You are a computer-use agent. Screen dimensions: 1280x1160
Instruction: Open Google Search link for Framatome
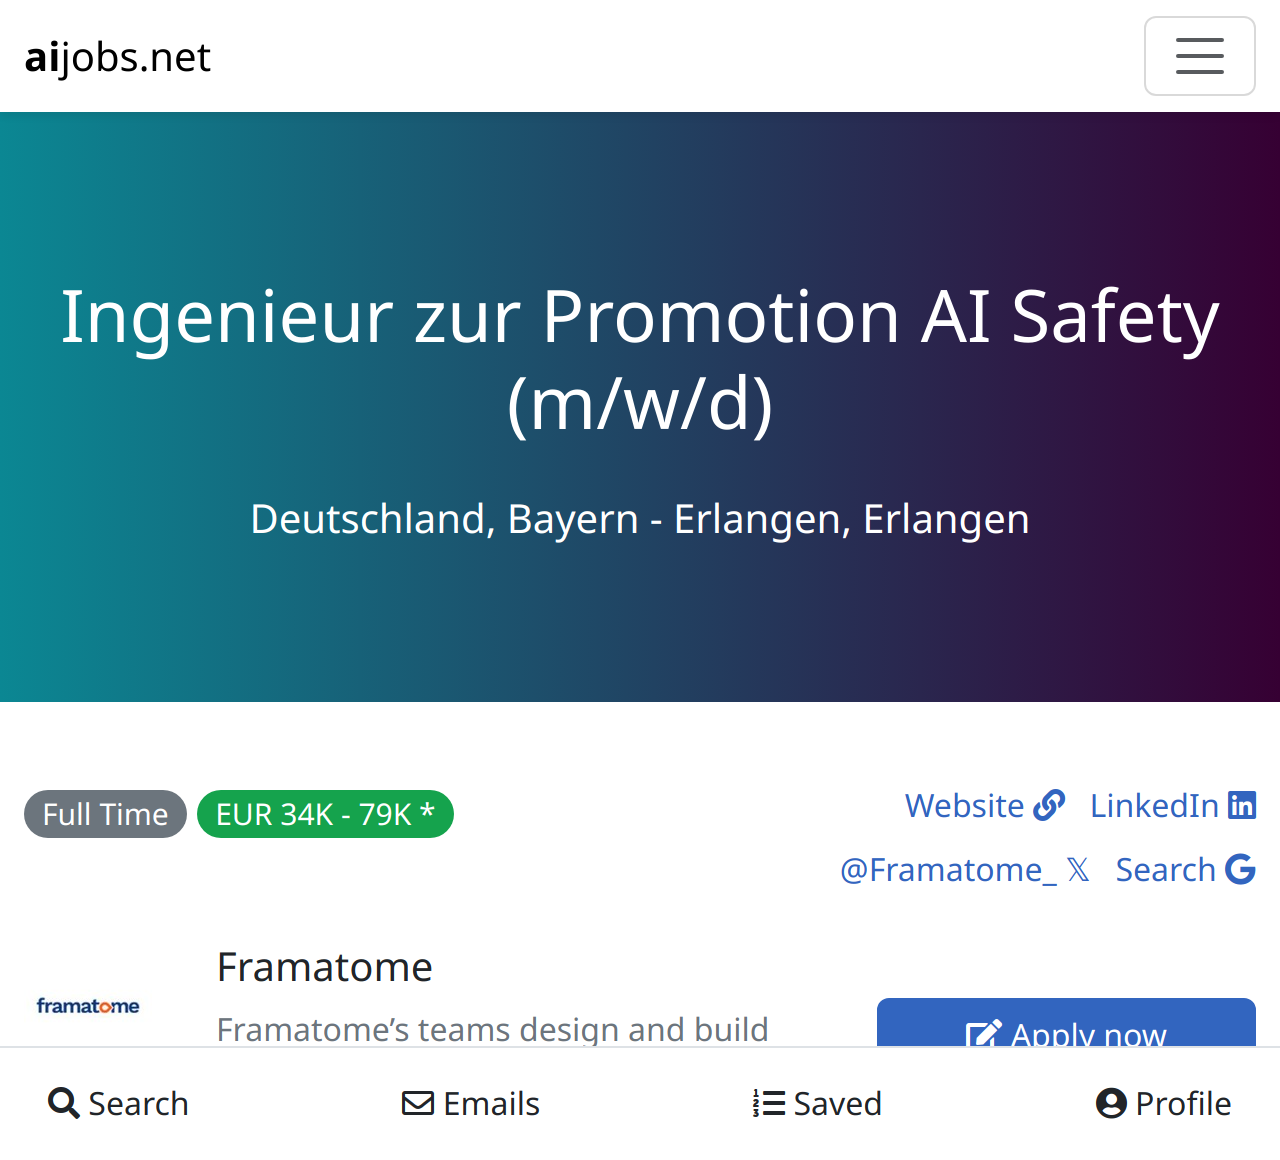pos(1185,870)
